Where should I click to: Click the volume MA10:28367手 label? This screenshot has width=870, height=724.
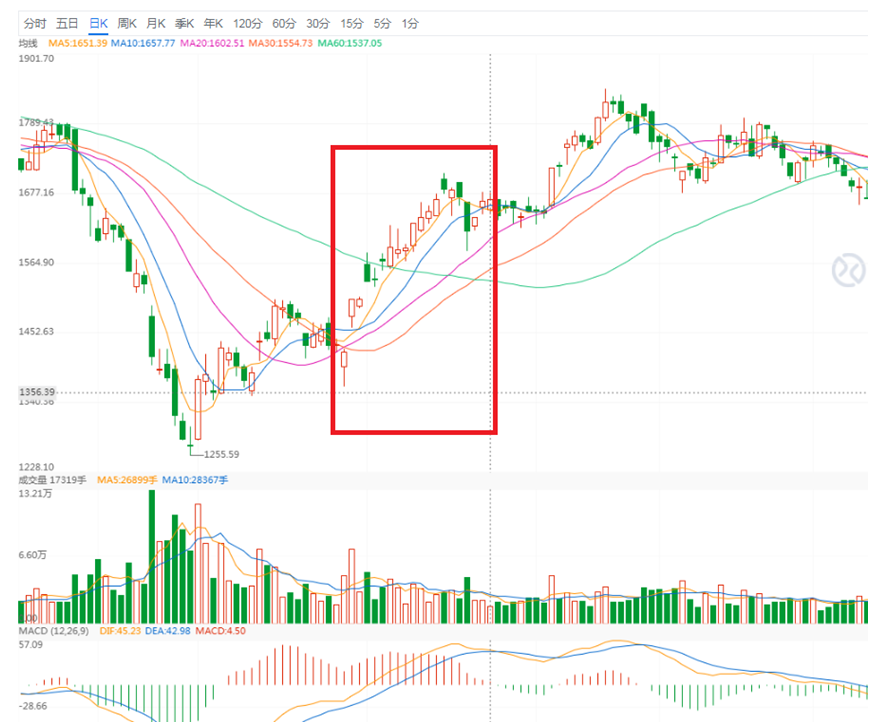[x=195, y=480]
